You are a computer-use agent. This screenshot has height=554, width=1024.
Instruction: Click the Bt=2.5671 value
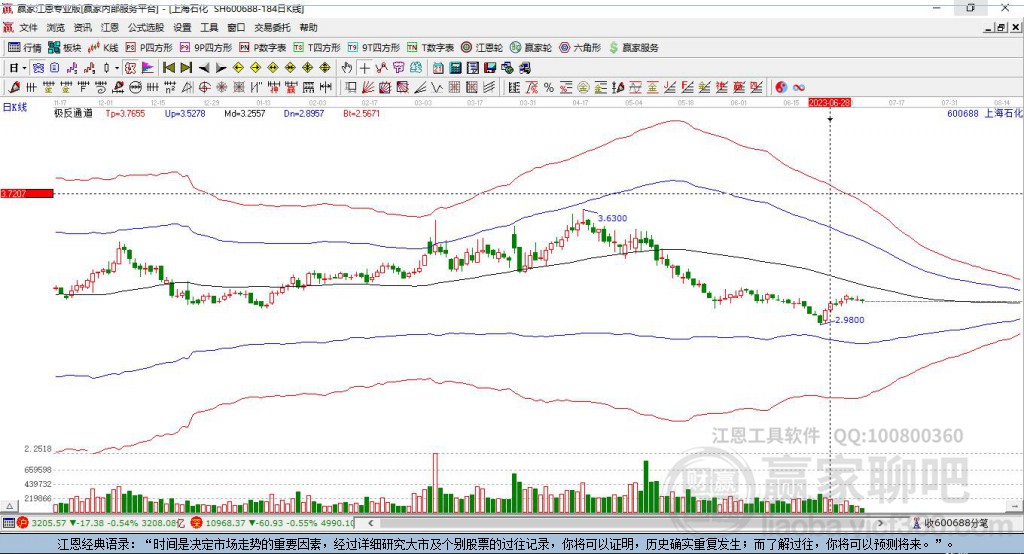[361, 113]
